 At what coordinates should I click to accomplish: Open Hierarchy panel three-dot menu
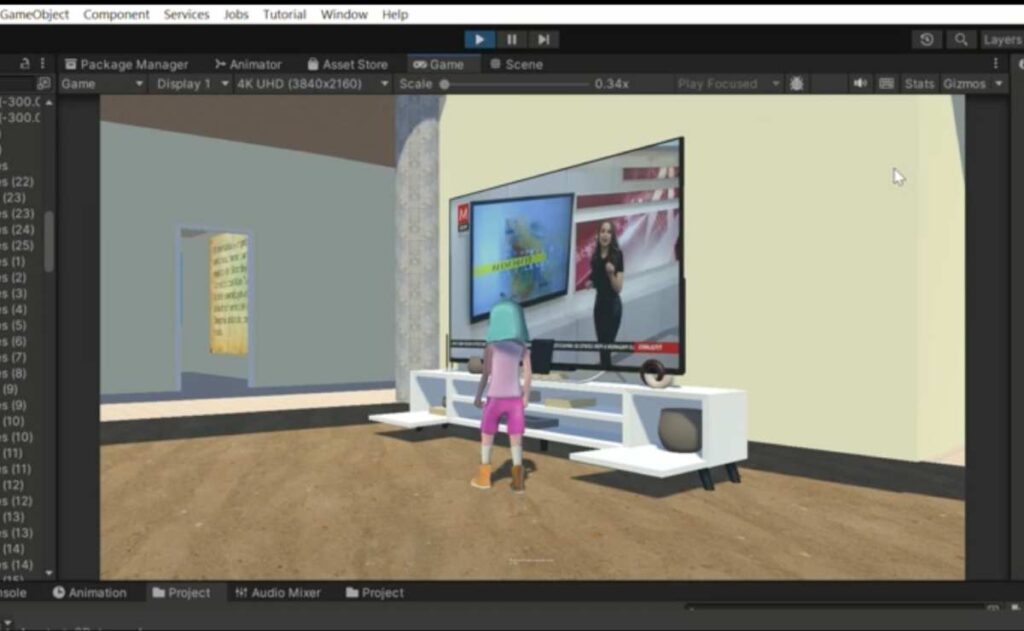tap(42, 63)
